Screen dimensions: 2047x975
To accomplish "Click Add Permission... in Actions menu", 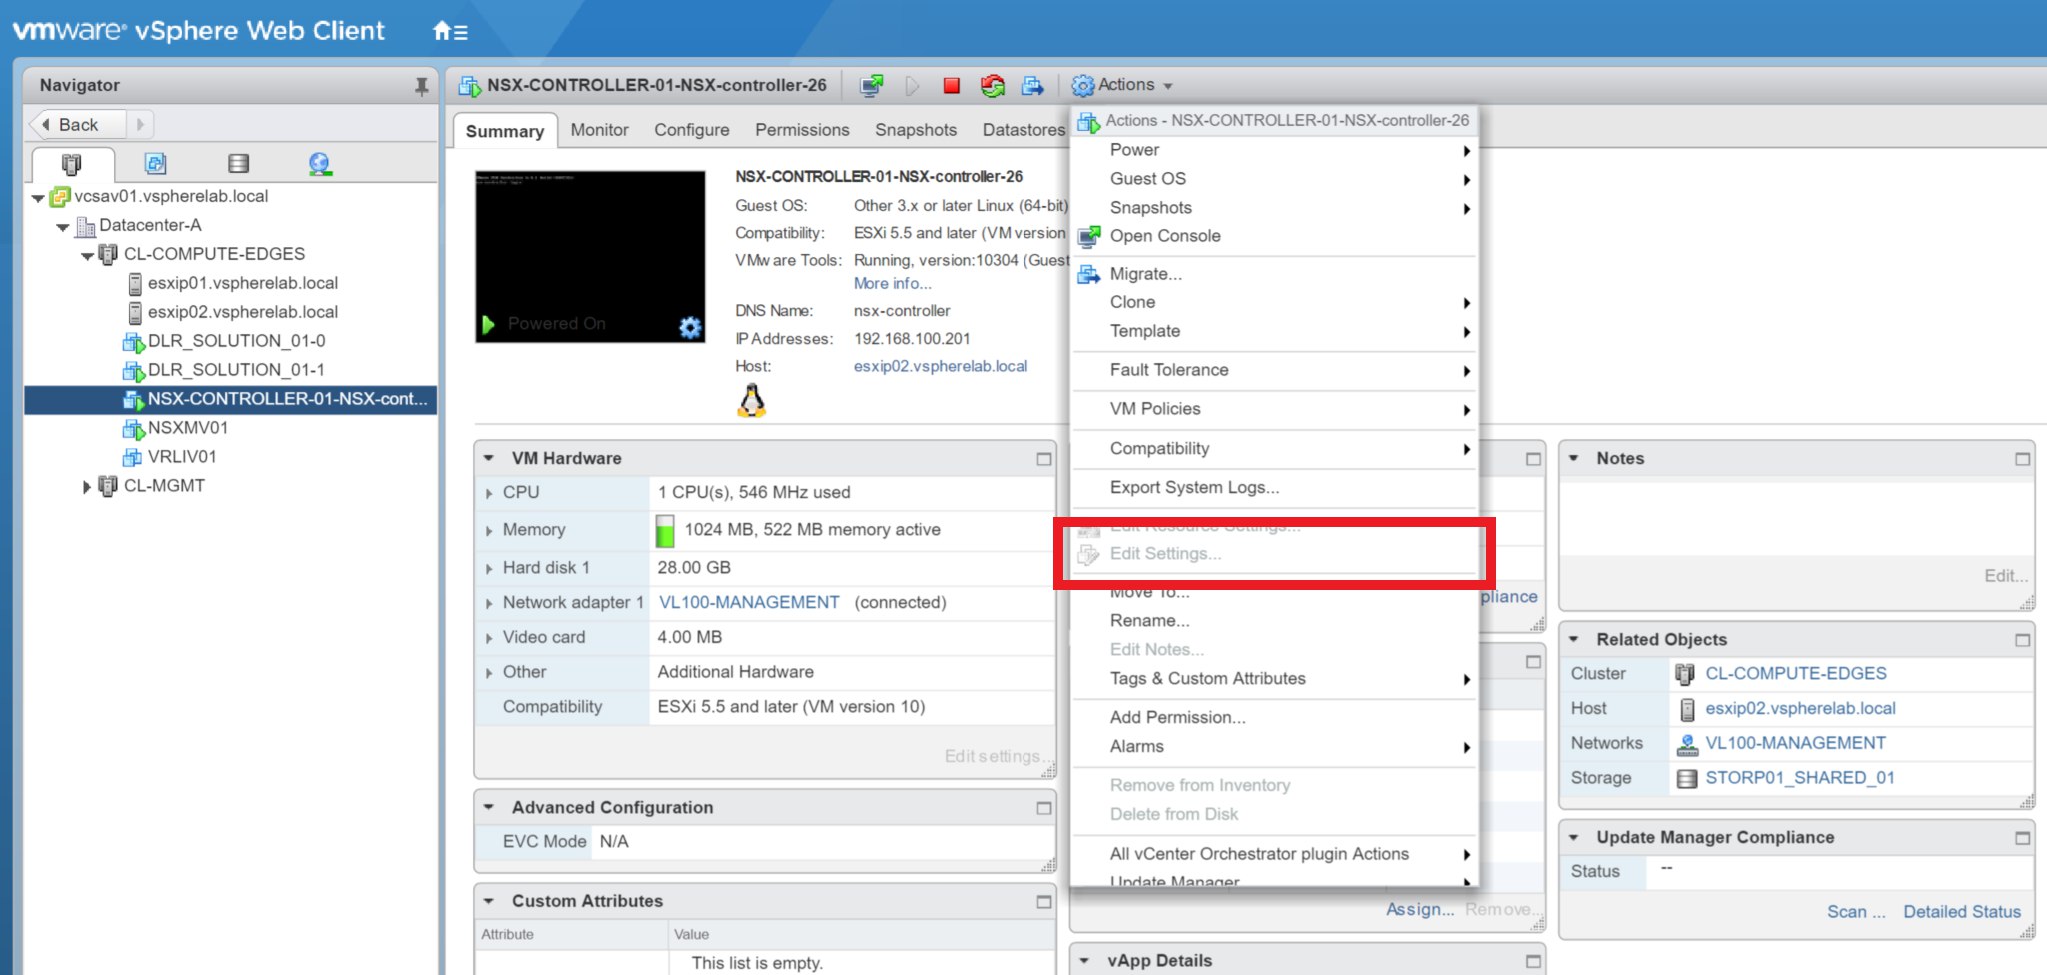I will tap(1274, 718).
